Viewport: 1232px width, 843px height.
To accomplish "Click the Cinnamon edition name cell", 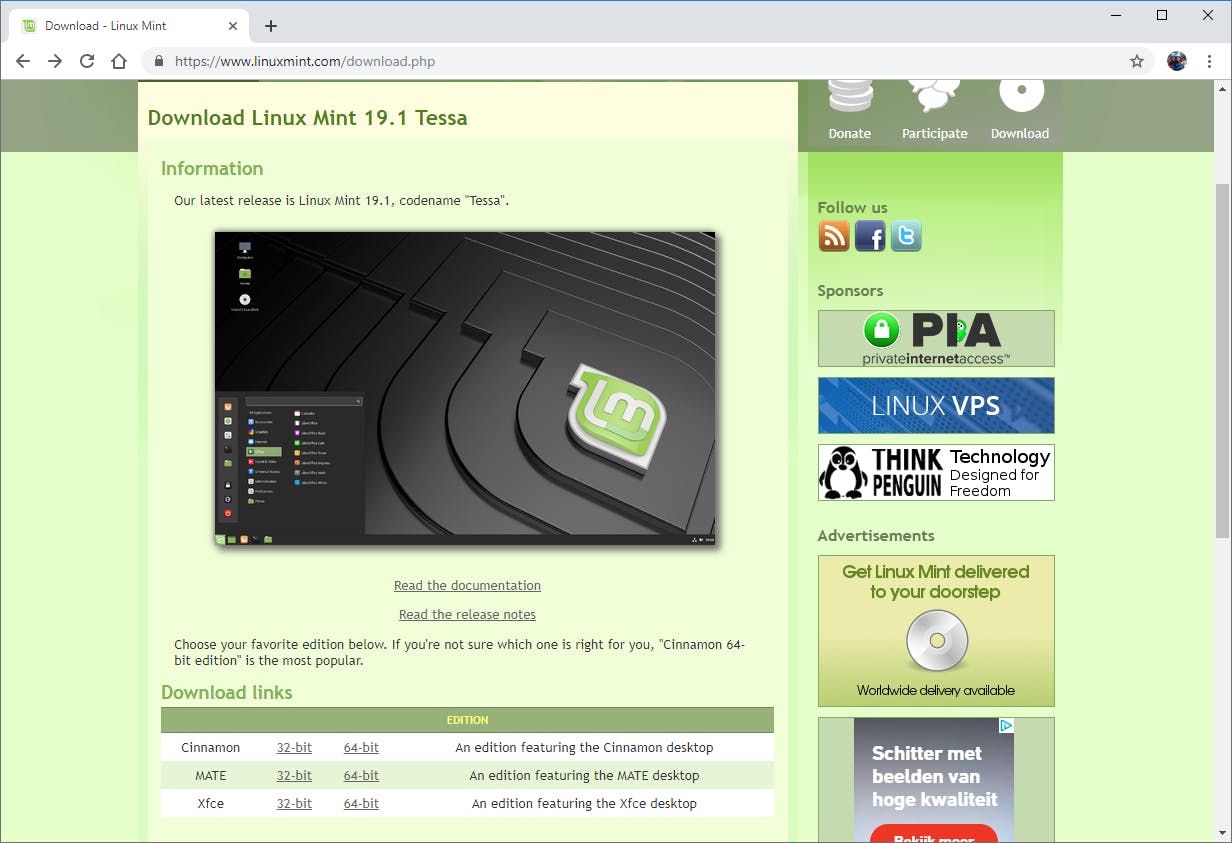I will 211,747.
